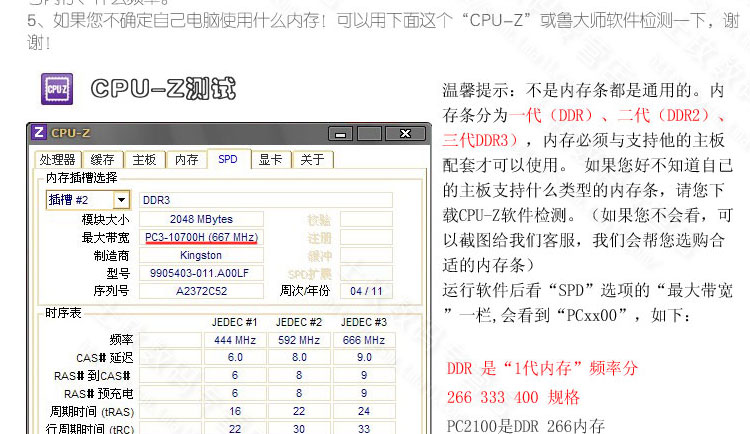
Task: Switch to the 关于 tab
Action: pos(312,160)
